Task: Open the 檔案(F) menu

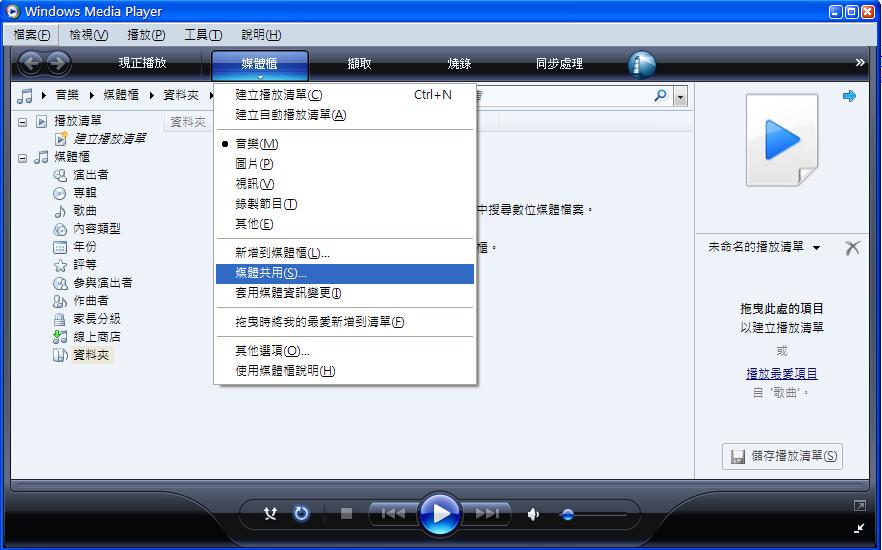Action: [x=32, y=35]
